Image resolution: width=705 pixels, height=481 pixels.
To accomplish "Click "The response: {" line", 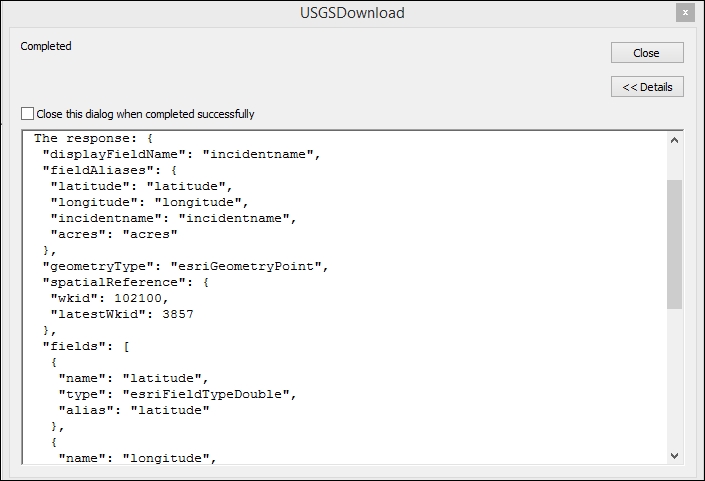I will click(92, 139).
